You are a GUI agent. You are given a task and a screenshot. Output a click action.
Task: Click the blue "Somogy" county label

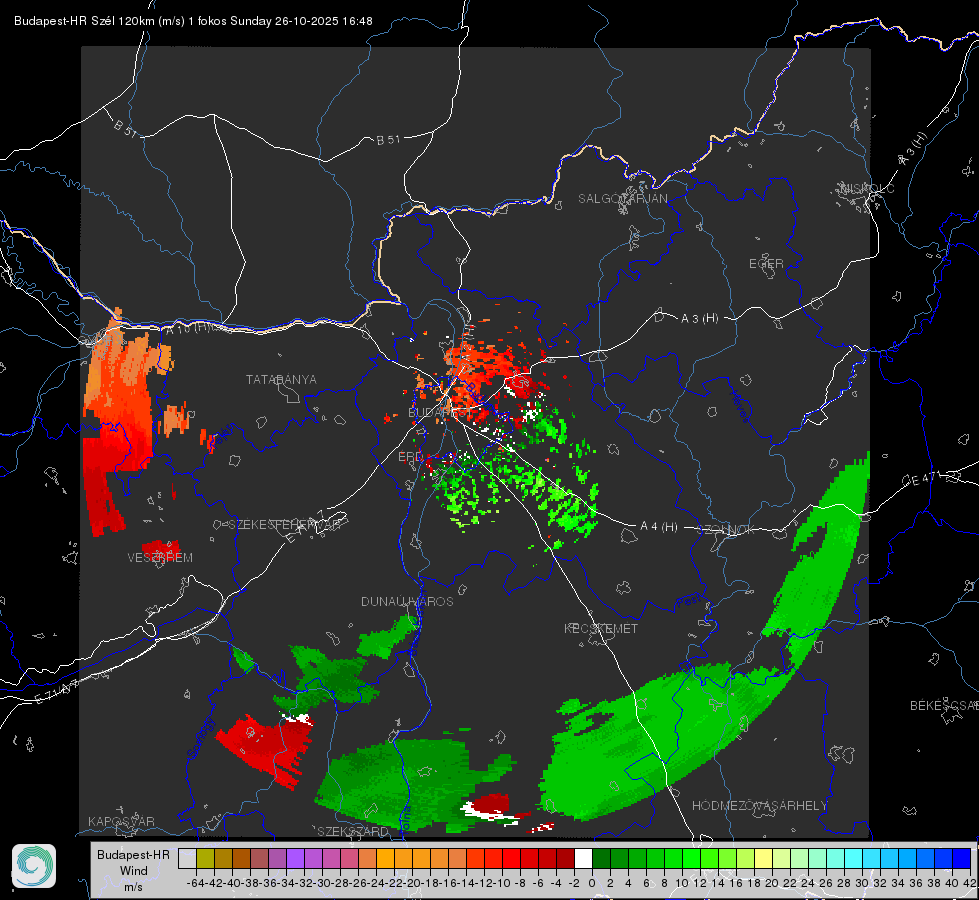[x=199, y=738]
